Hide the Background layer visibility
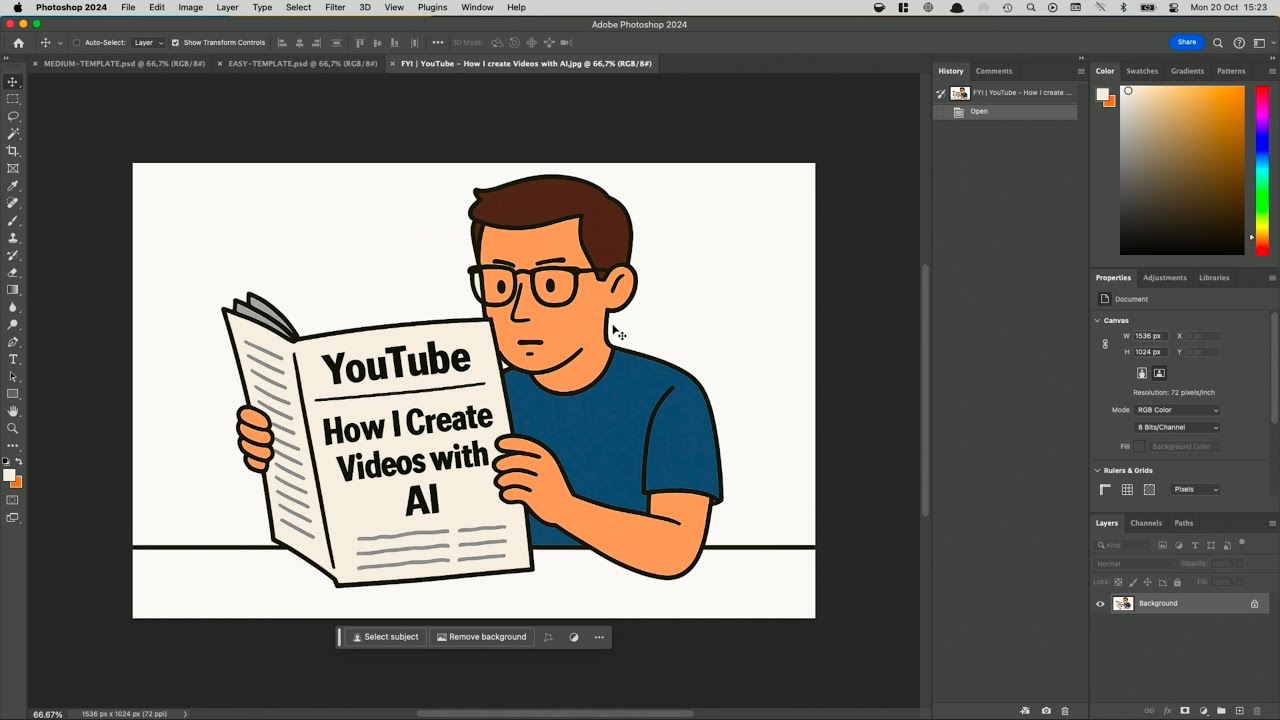The height and width of the screenshot is (720, 1280). (1100, 604)
